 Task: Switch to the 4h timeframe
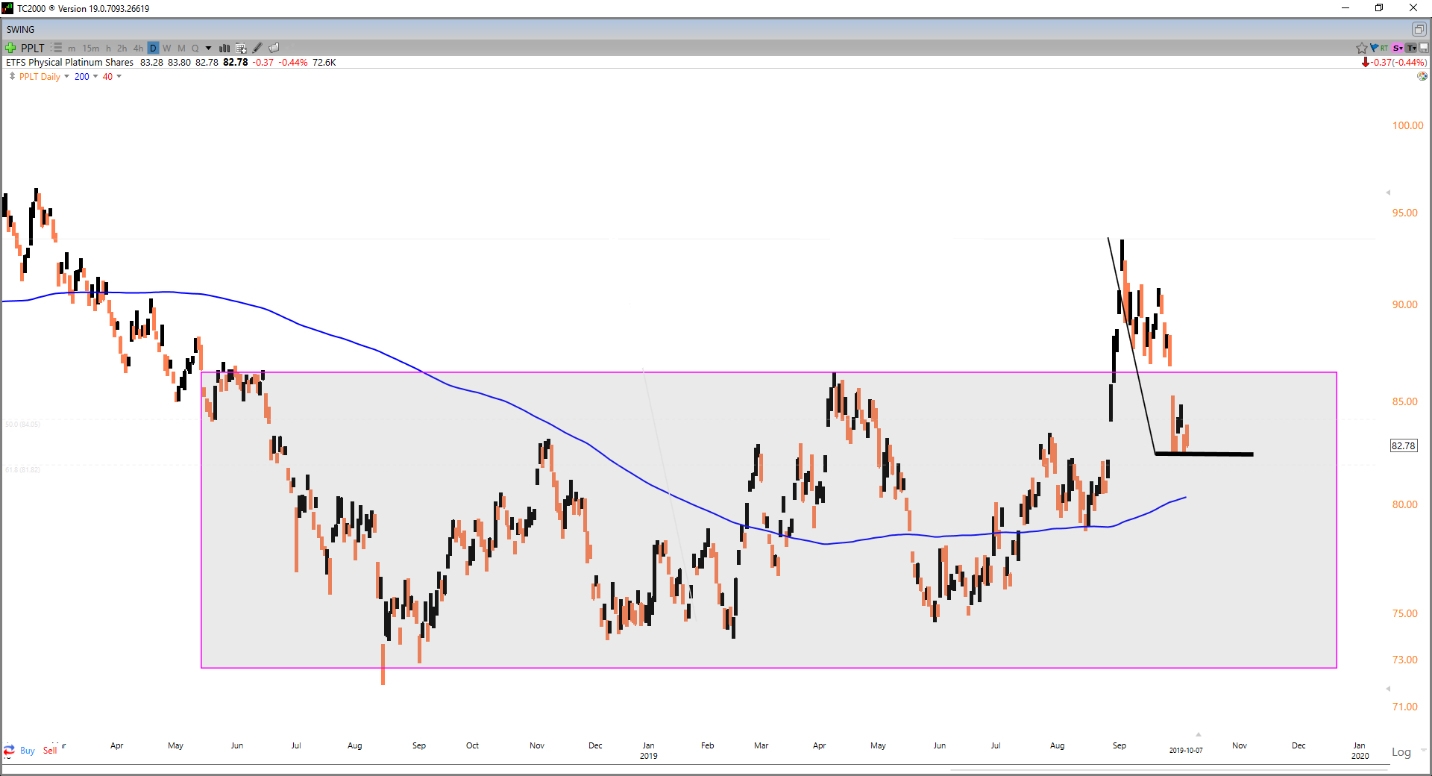(138, 48)
